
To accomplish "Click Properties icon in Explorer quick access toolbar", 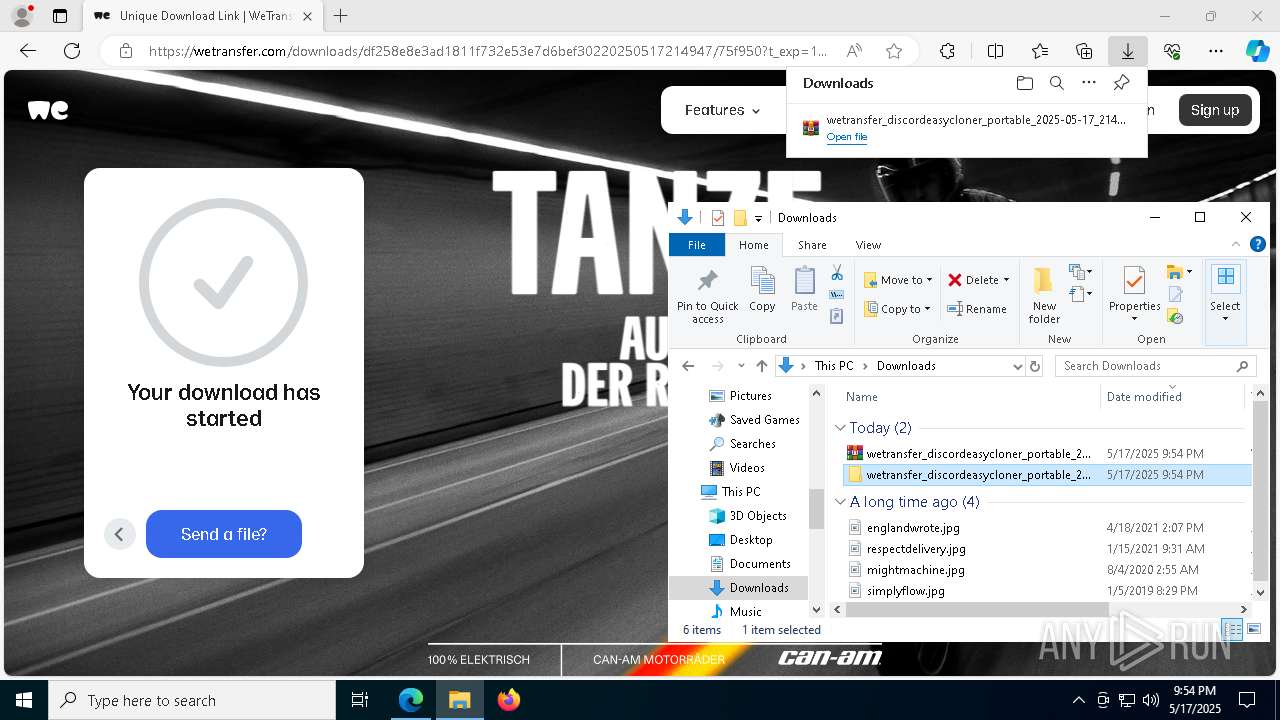I will click(717, 218).
